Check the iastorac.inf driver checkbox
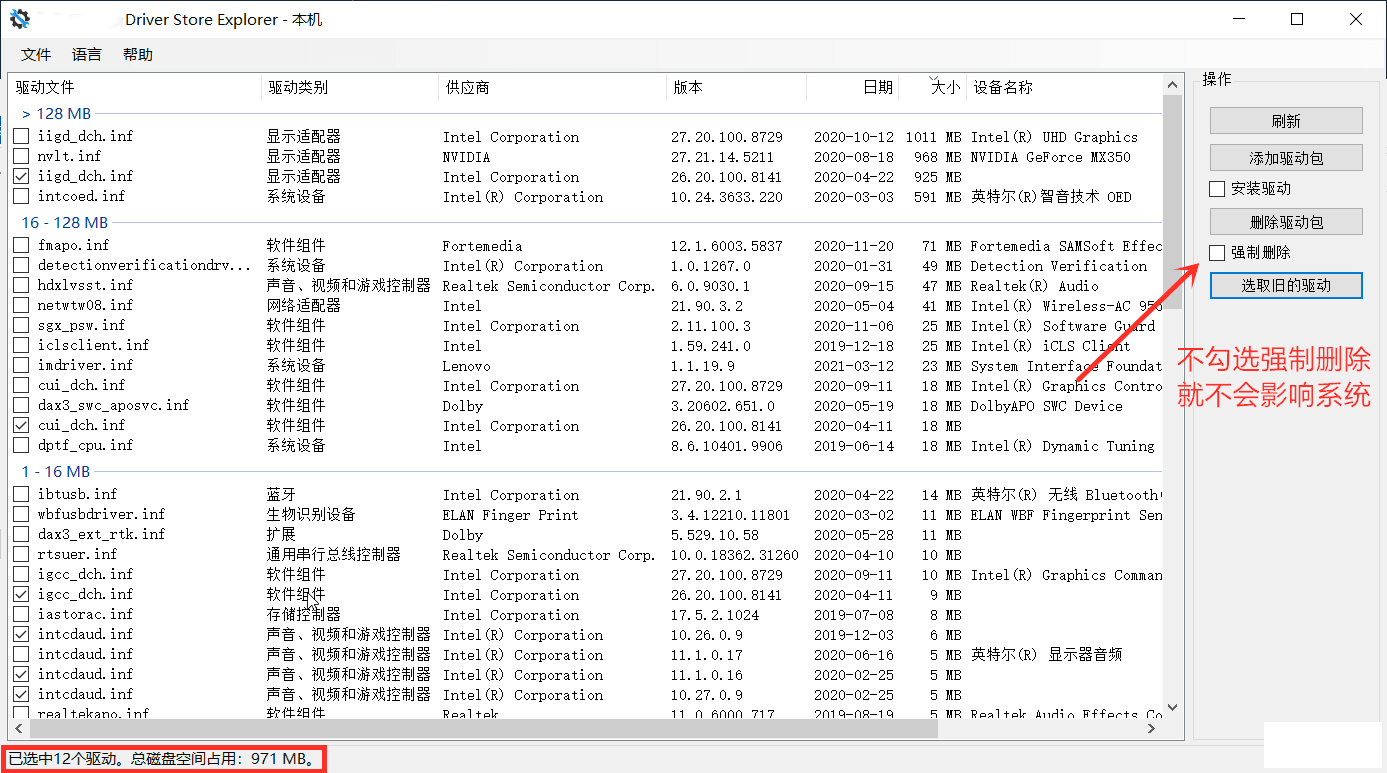Image resolution: width=1387 pixels, height=773 pixels. click(21, 615)
